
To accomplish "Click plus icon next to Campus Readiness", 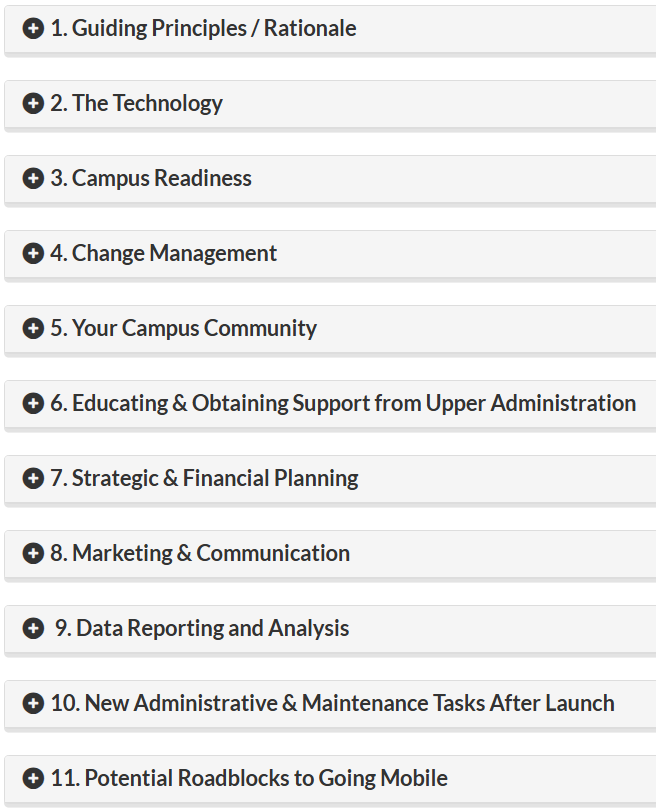I will pos(33,178).
